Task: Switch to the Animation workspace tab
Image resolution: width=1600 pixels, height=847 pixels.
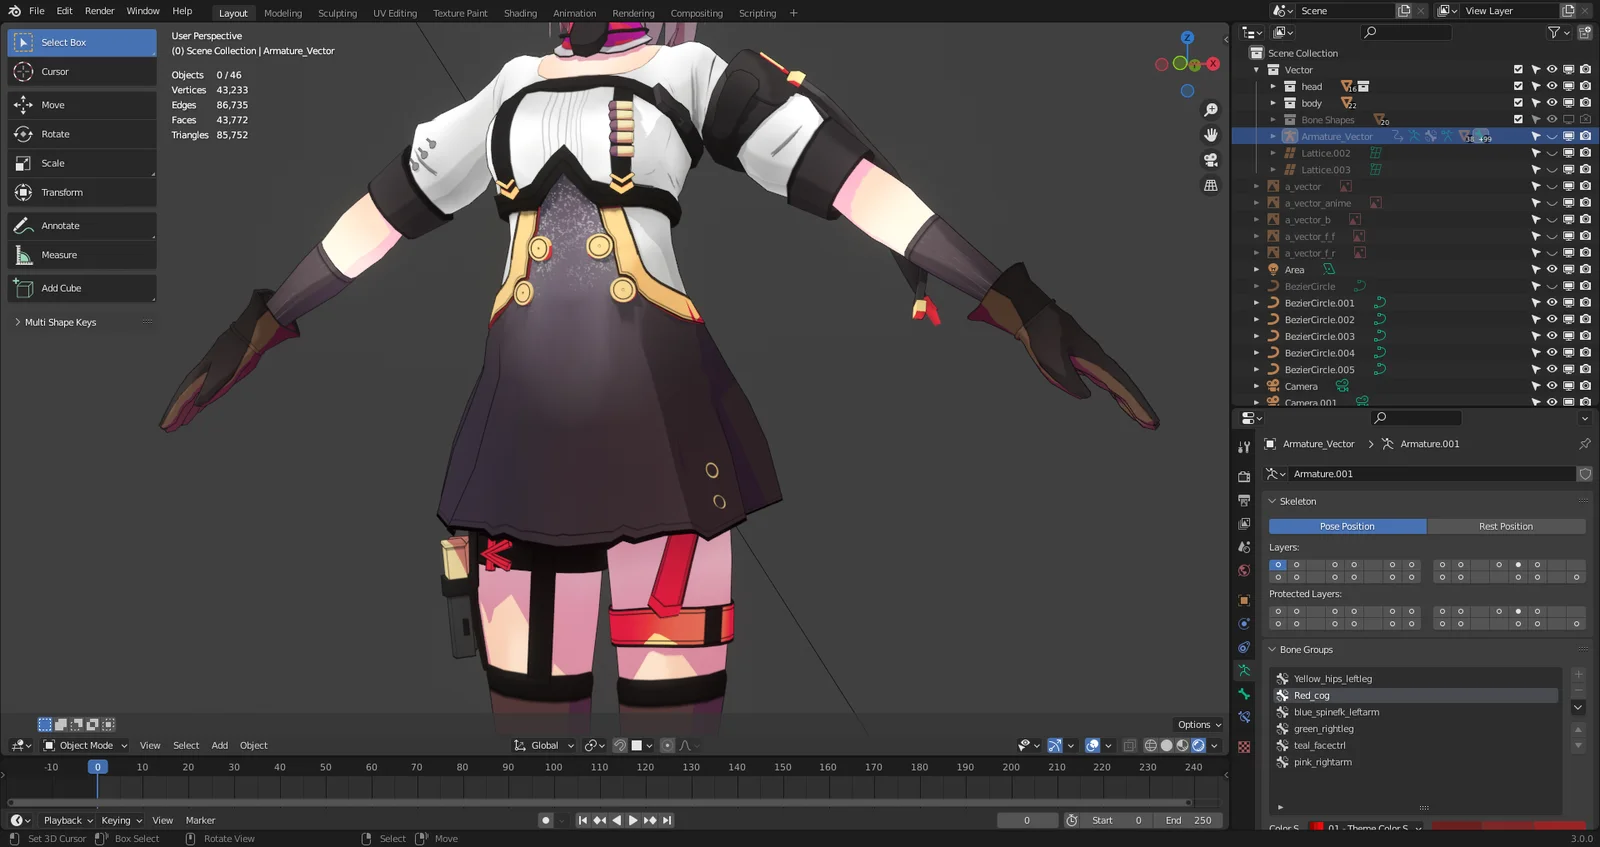Action: tap(574, 13)
